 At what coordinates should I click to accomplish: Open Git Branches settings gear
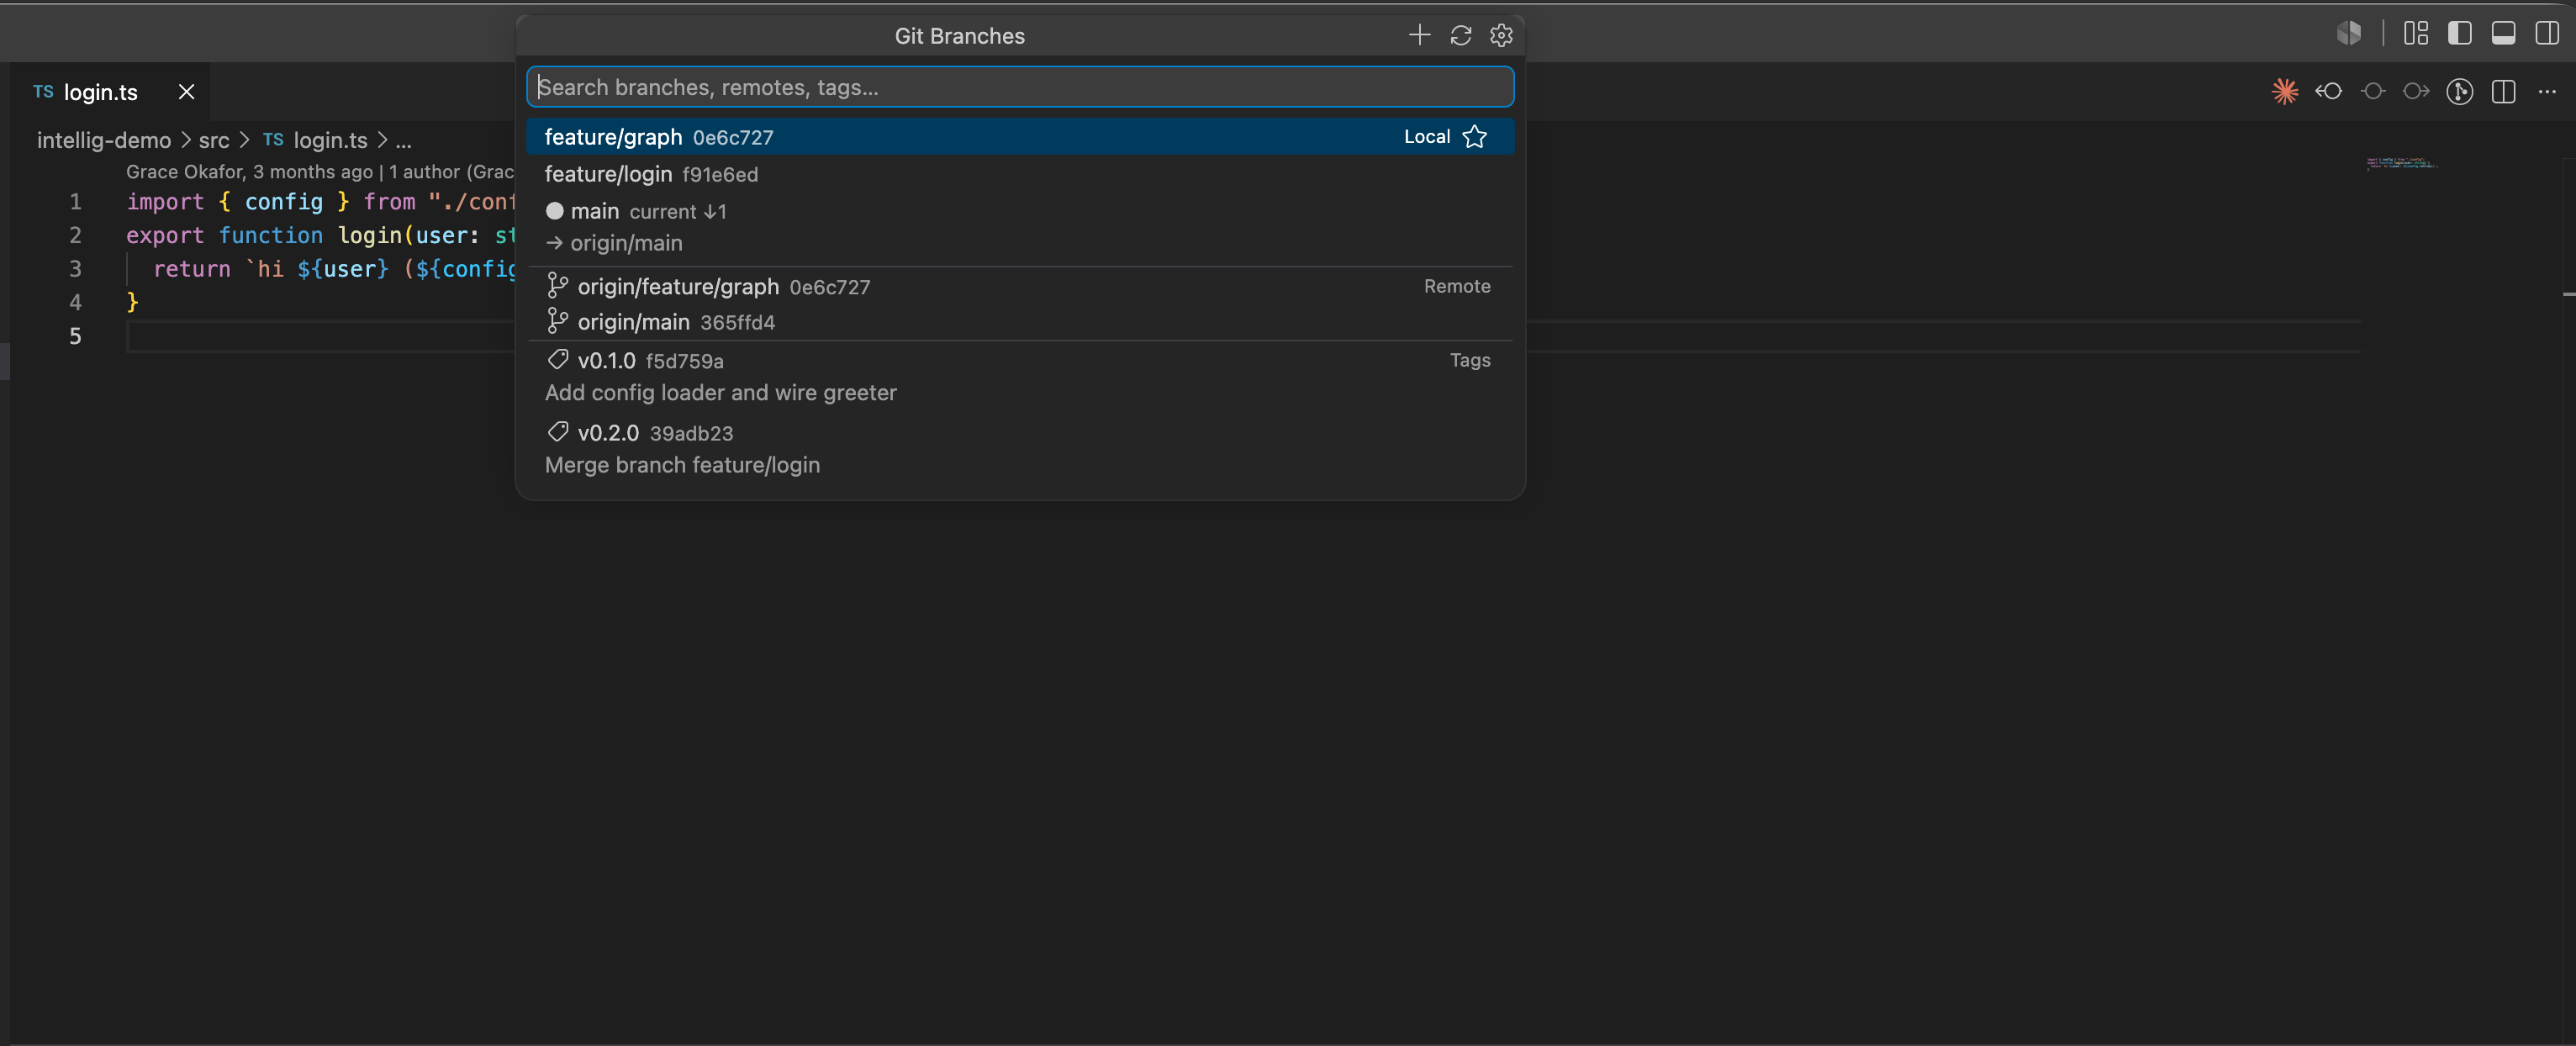[x=1501, y=36]
